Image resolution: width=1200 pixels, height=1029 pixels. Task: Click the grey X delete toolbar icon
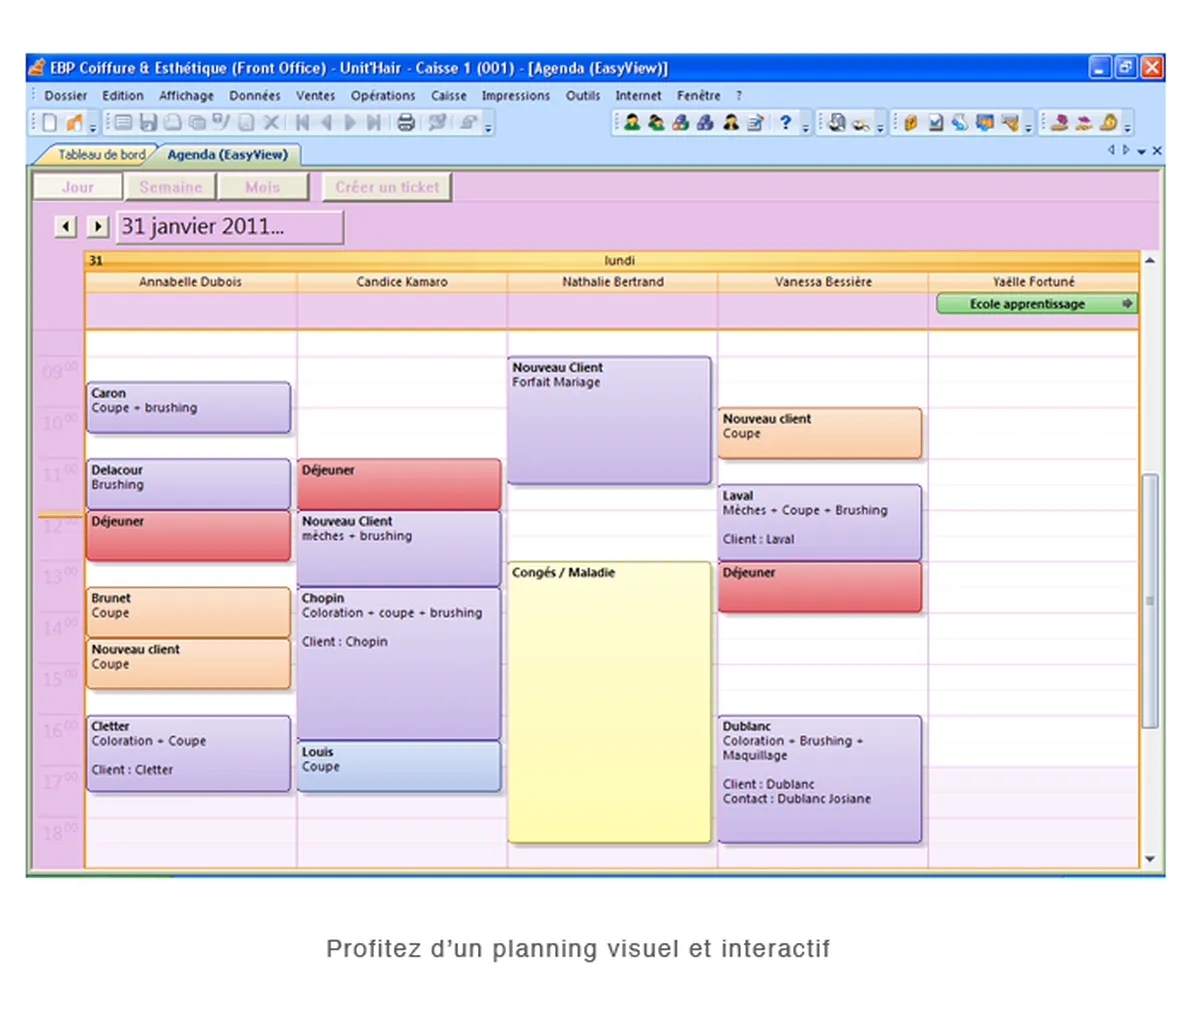click(270, 123)
